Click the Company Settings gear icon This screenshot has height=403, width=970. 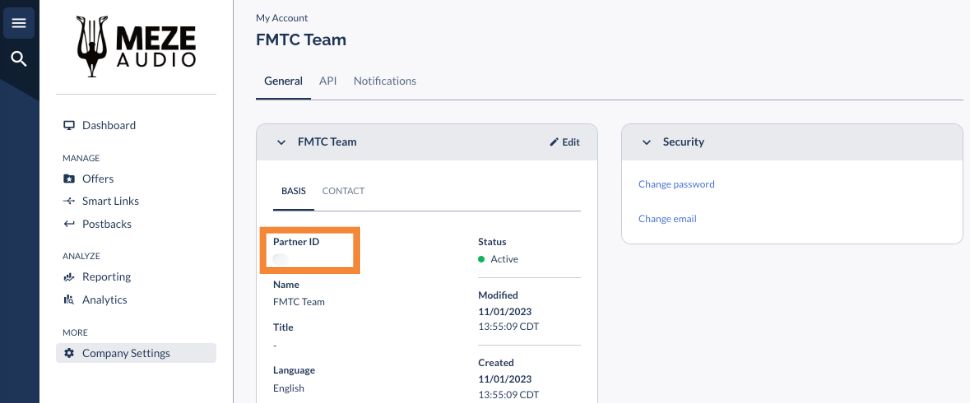click(x=69, y=353)
